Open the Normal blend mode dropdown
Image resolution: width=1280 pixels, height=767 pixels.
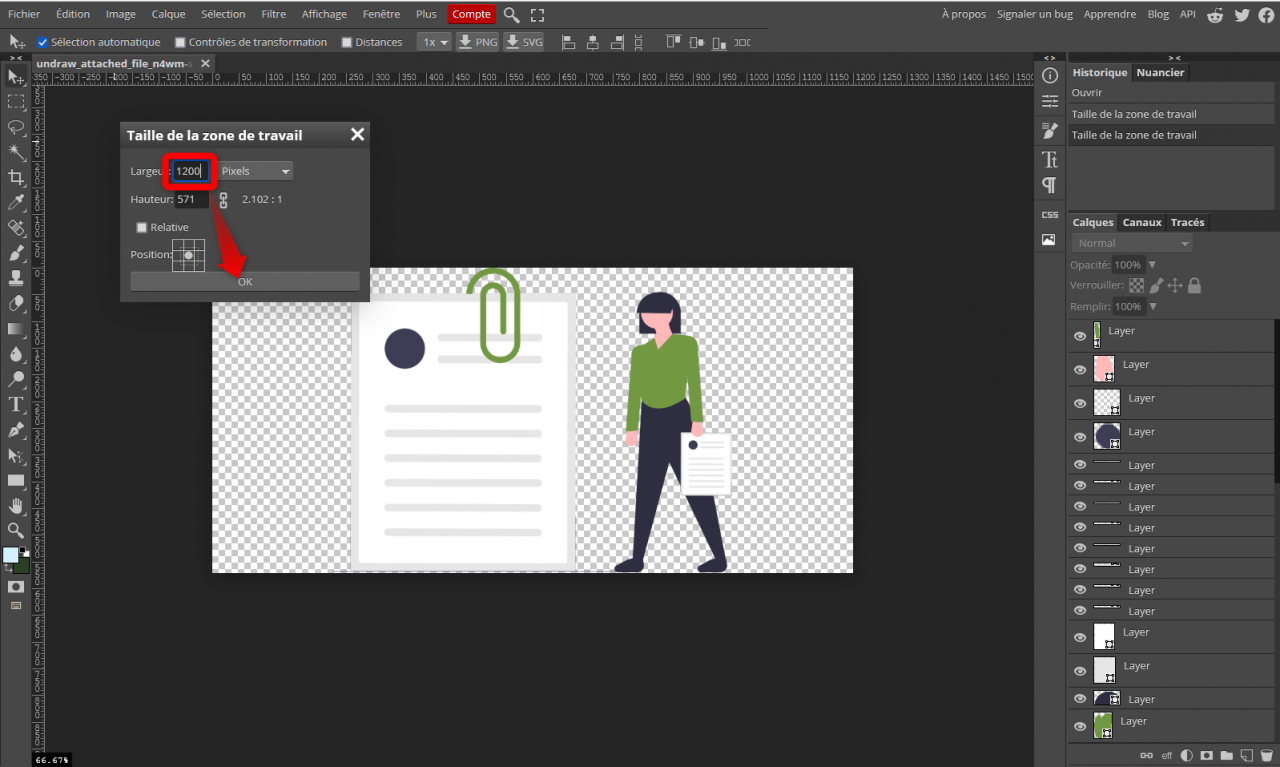pyautogui.click(x=1132, y=243)
